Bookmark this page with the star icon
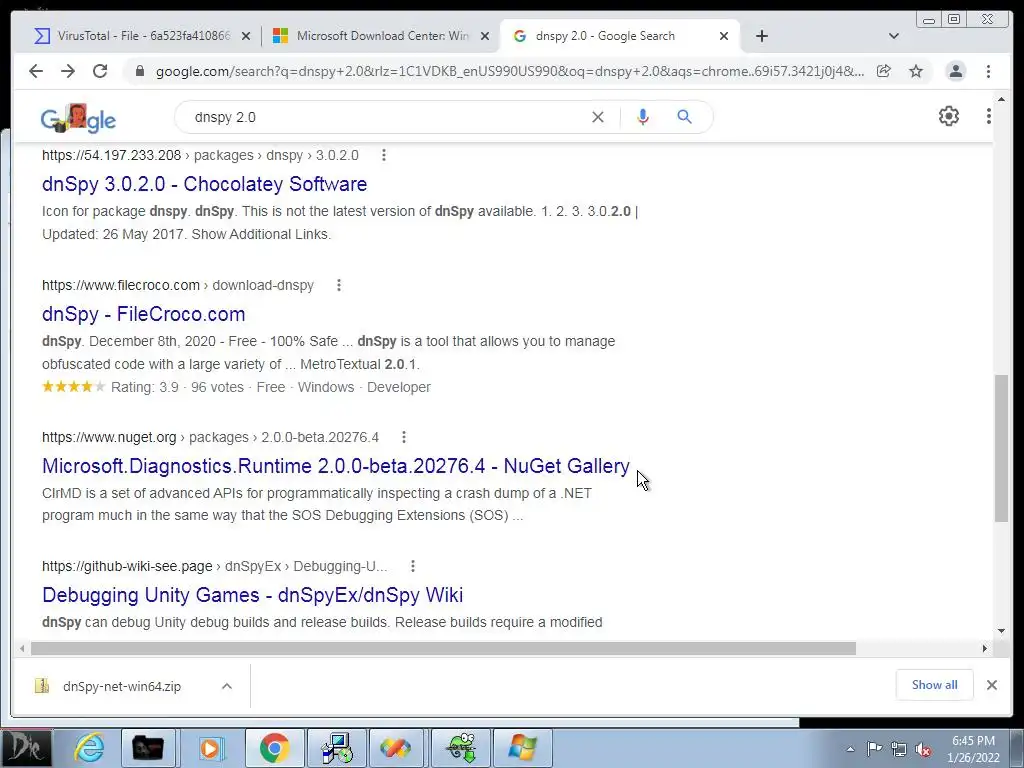This screenshot has height=768, width=1024. (916, 71)
